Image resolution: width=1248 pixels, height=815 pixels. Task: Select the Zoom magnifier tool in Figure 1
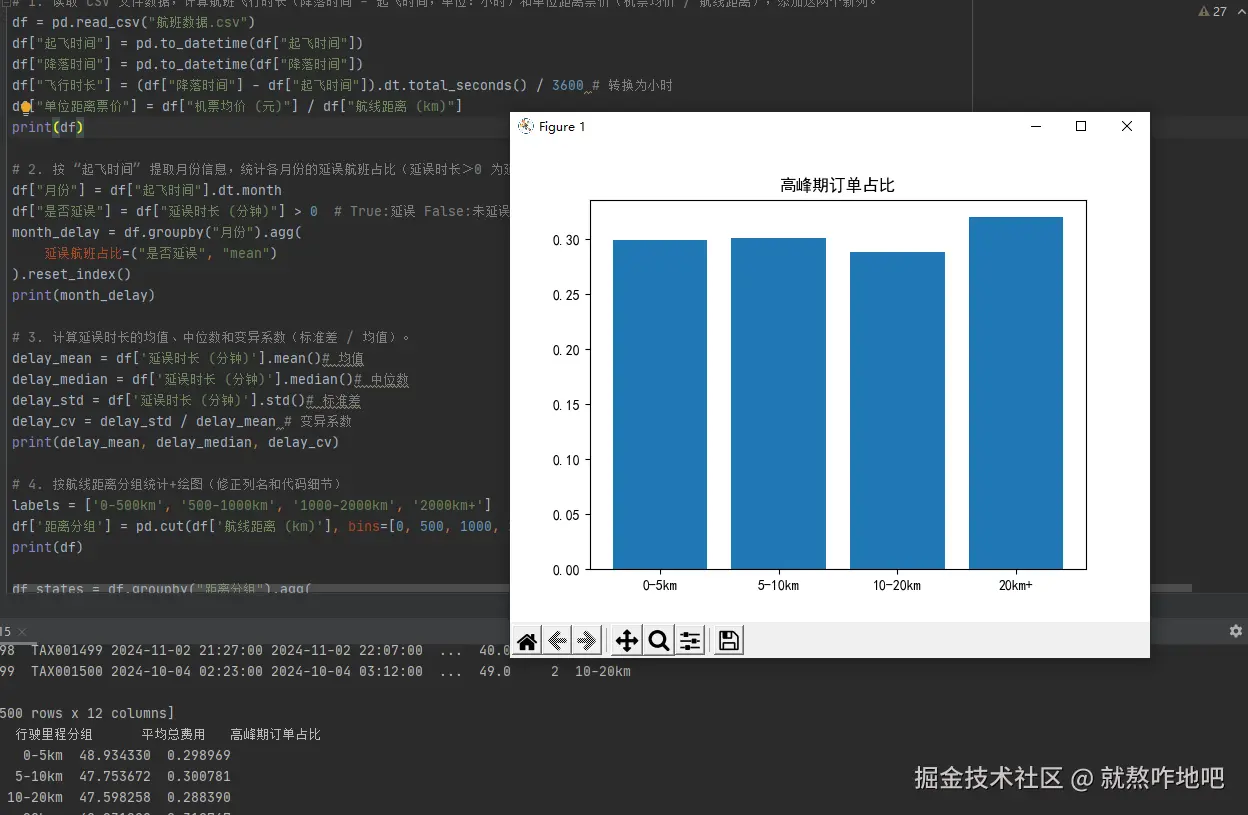click(658, 641)
